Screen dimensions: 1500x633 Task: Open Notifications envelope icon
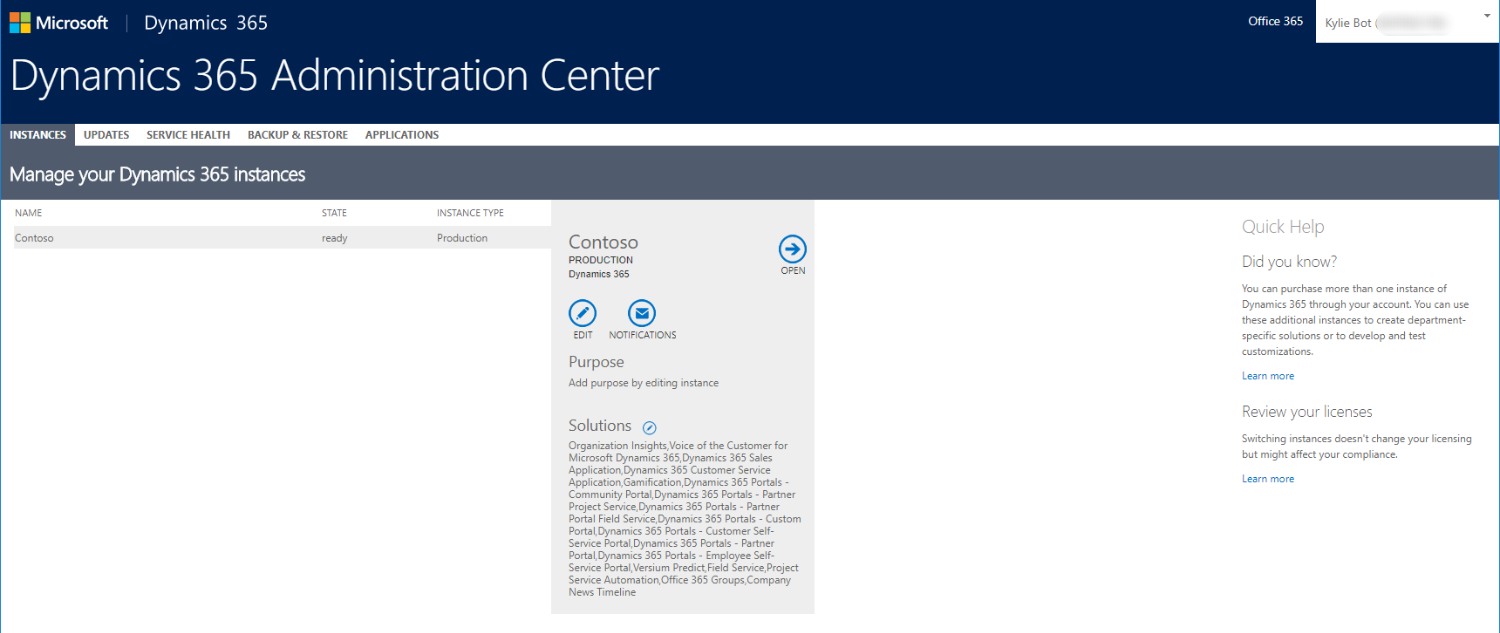[642, 313]
